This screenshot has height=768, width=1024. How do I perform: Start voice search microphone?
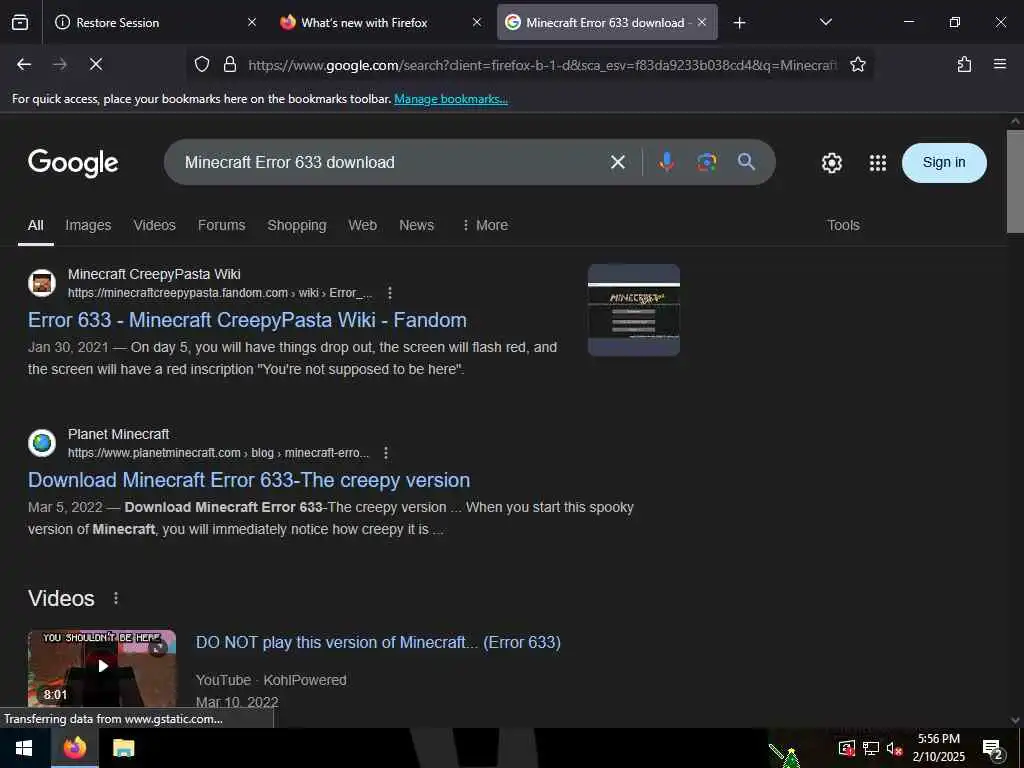tap(666, 162)
